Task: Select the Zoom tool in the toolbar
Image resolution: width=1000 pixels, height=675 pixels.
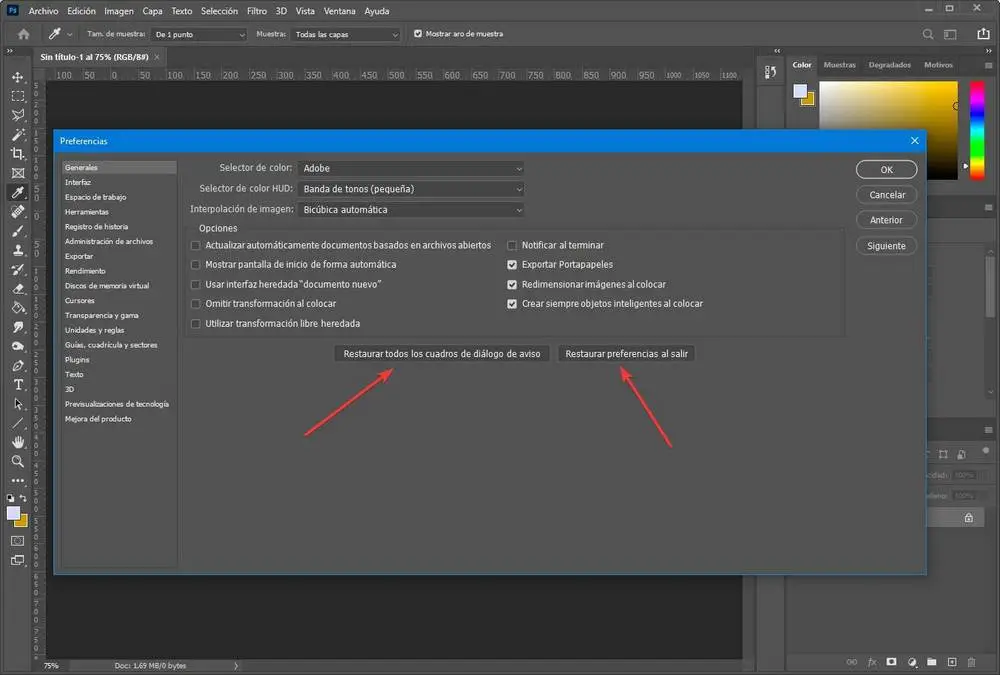Action: point(18,461)
